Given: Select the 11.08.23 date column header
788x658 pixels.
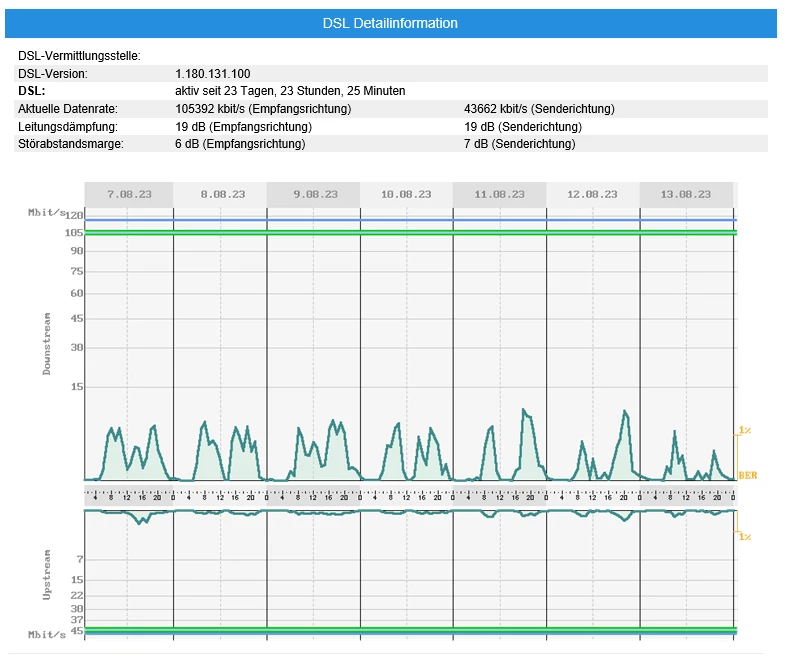Looking at the screenshot, I should tap(500, 195).
